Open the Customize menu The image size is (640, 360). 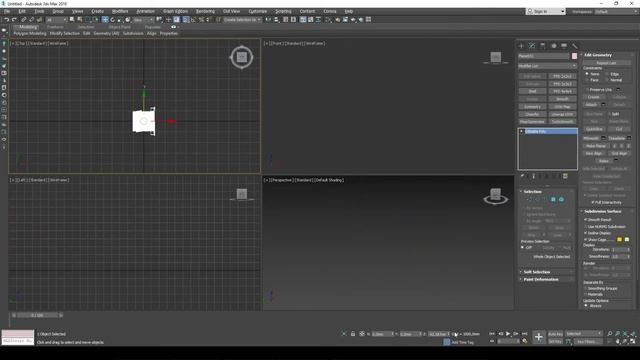pos(258,11)
